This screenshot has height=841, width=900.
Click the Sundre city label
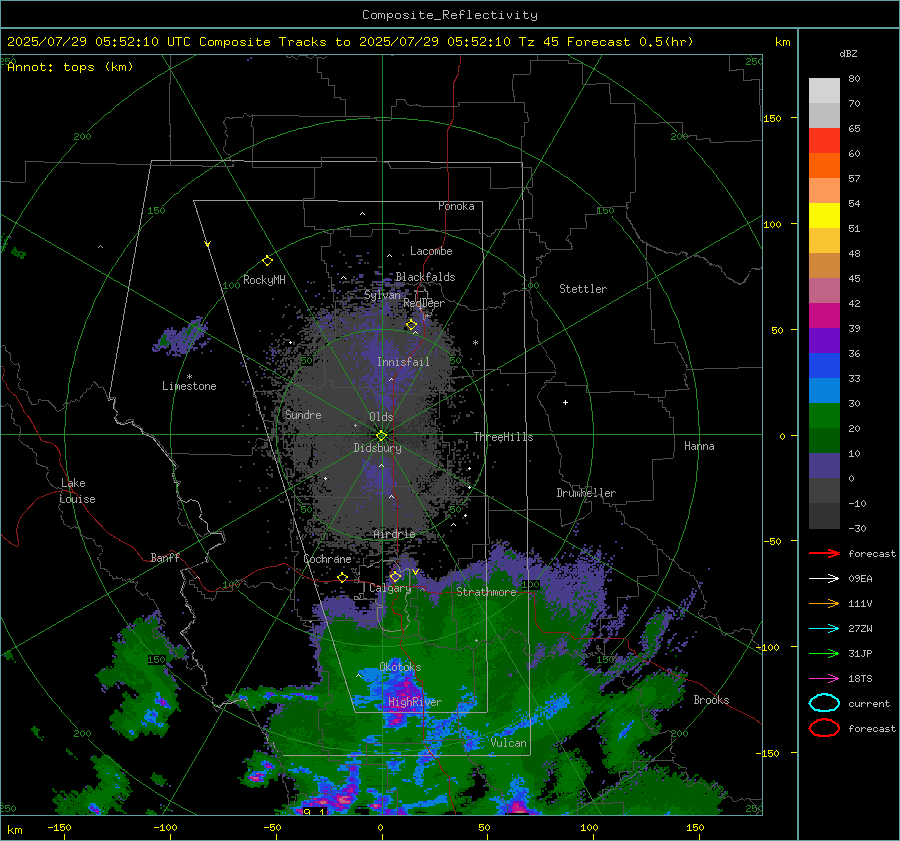tap(303, 414)
